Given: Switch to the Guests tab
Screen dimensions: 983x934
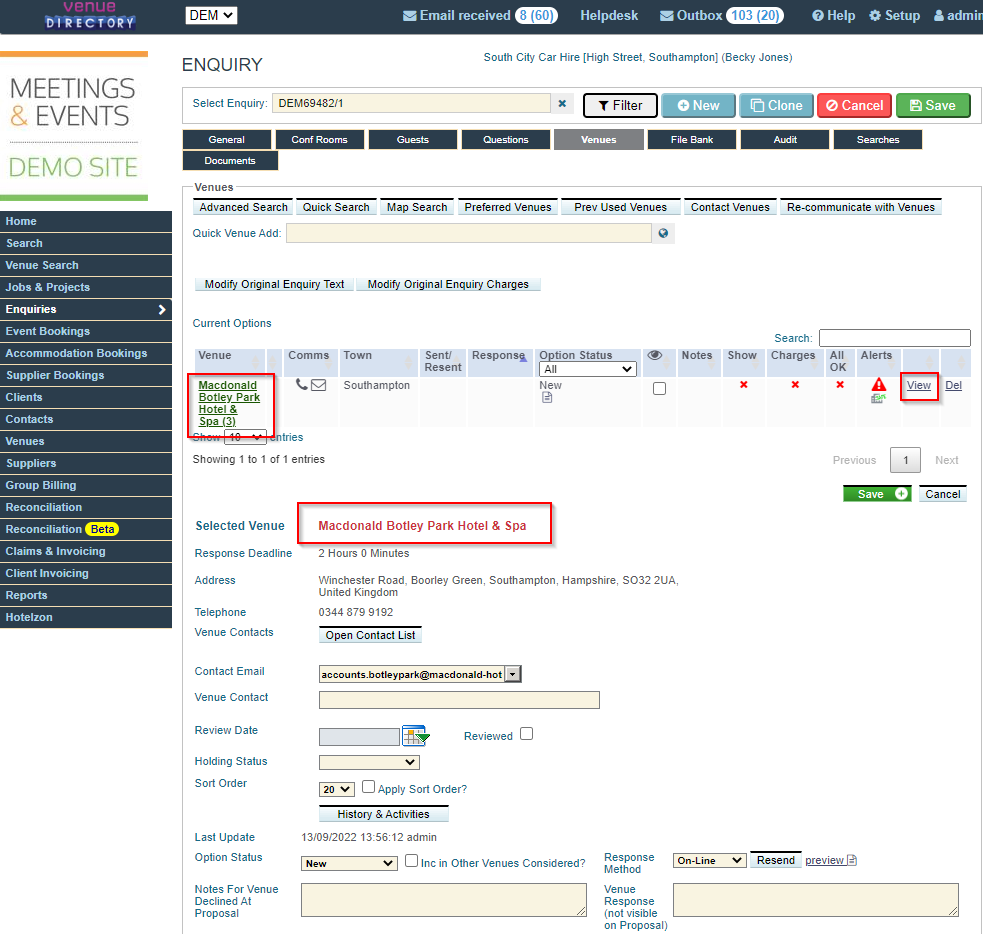Looking at the screenshot, I should (x=413, y=140).
